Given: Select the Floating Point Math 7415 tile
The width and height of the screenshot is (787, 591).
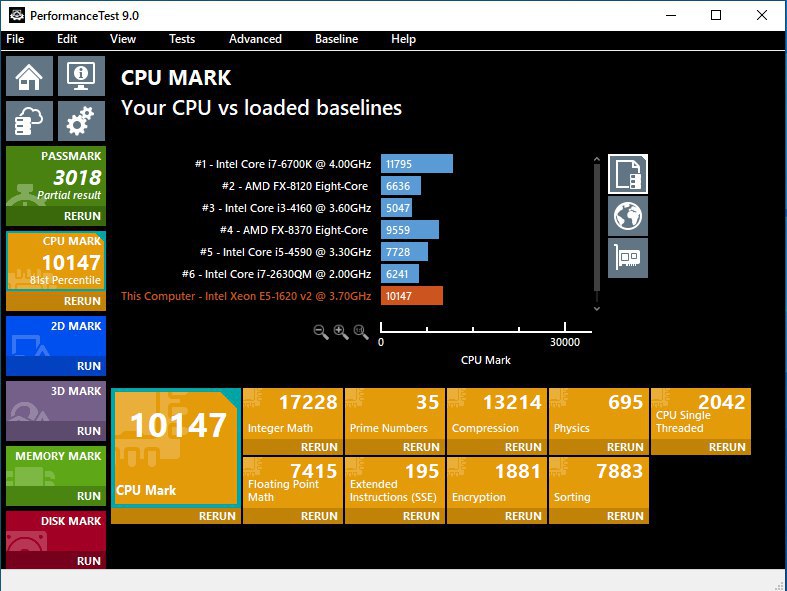Looking at the screenshot, I should click(293, 483).
